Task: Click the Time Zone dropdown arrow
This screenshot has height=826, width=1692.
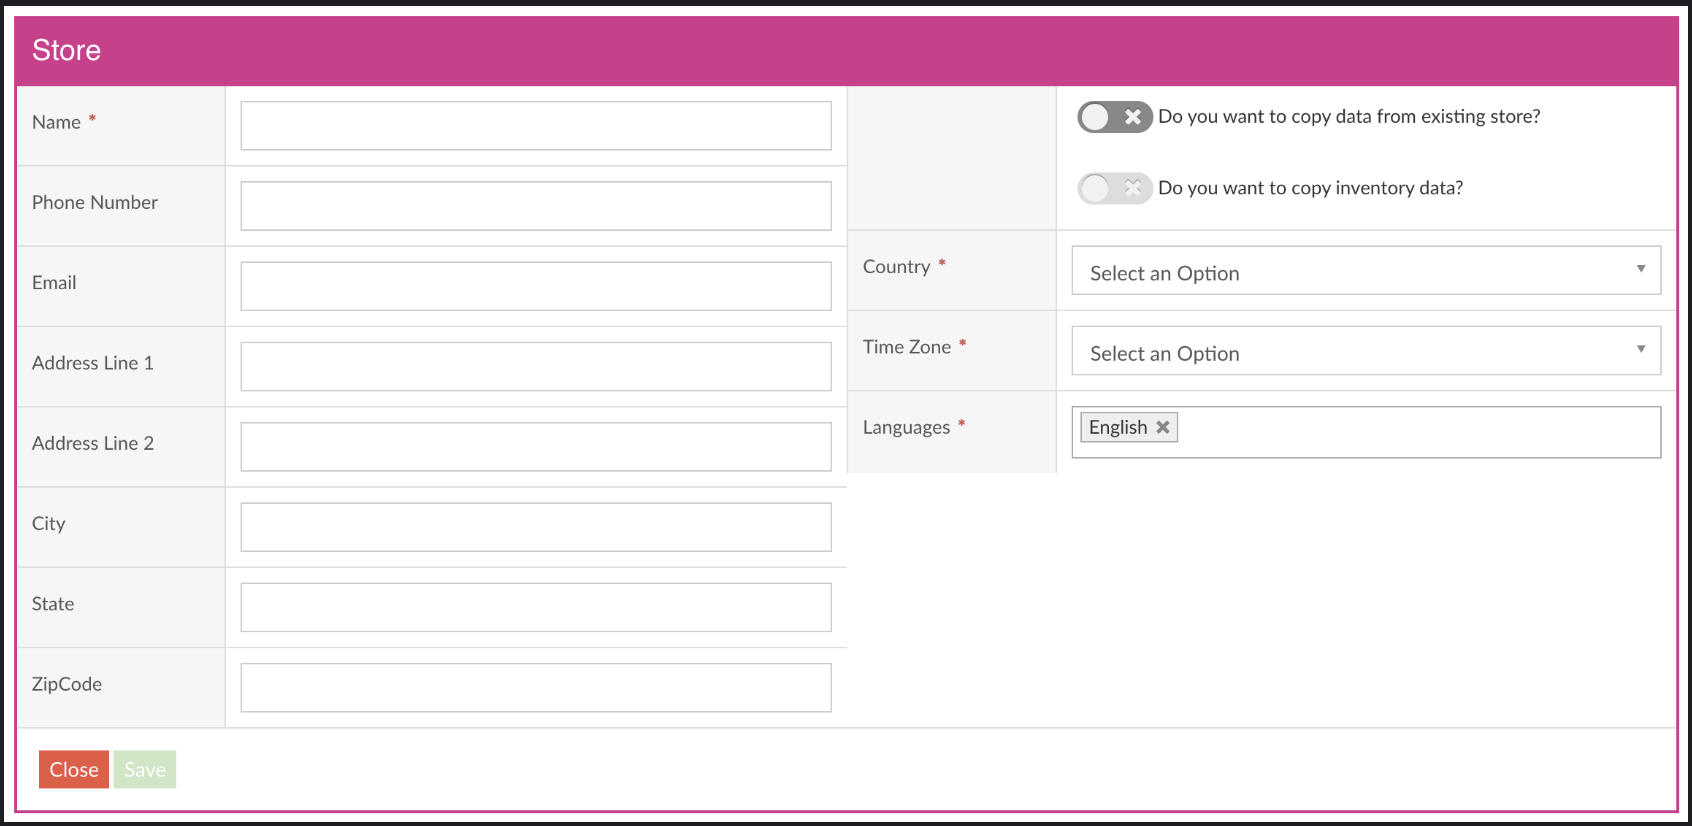Action: point(1641,349)
